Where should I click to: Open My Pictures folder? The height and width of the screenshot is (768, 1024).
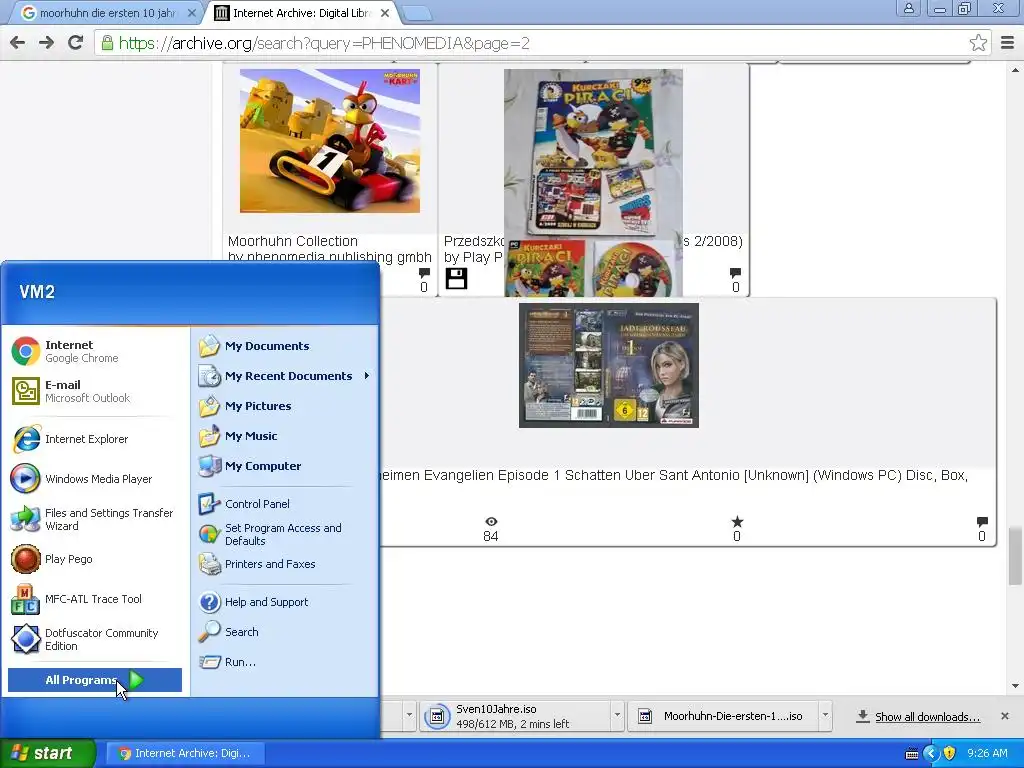point(285,406)
